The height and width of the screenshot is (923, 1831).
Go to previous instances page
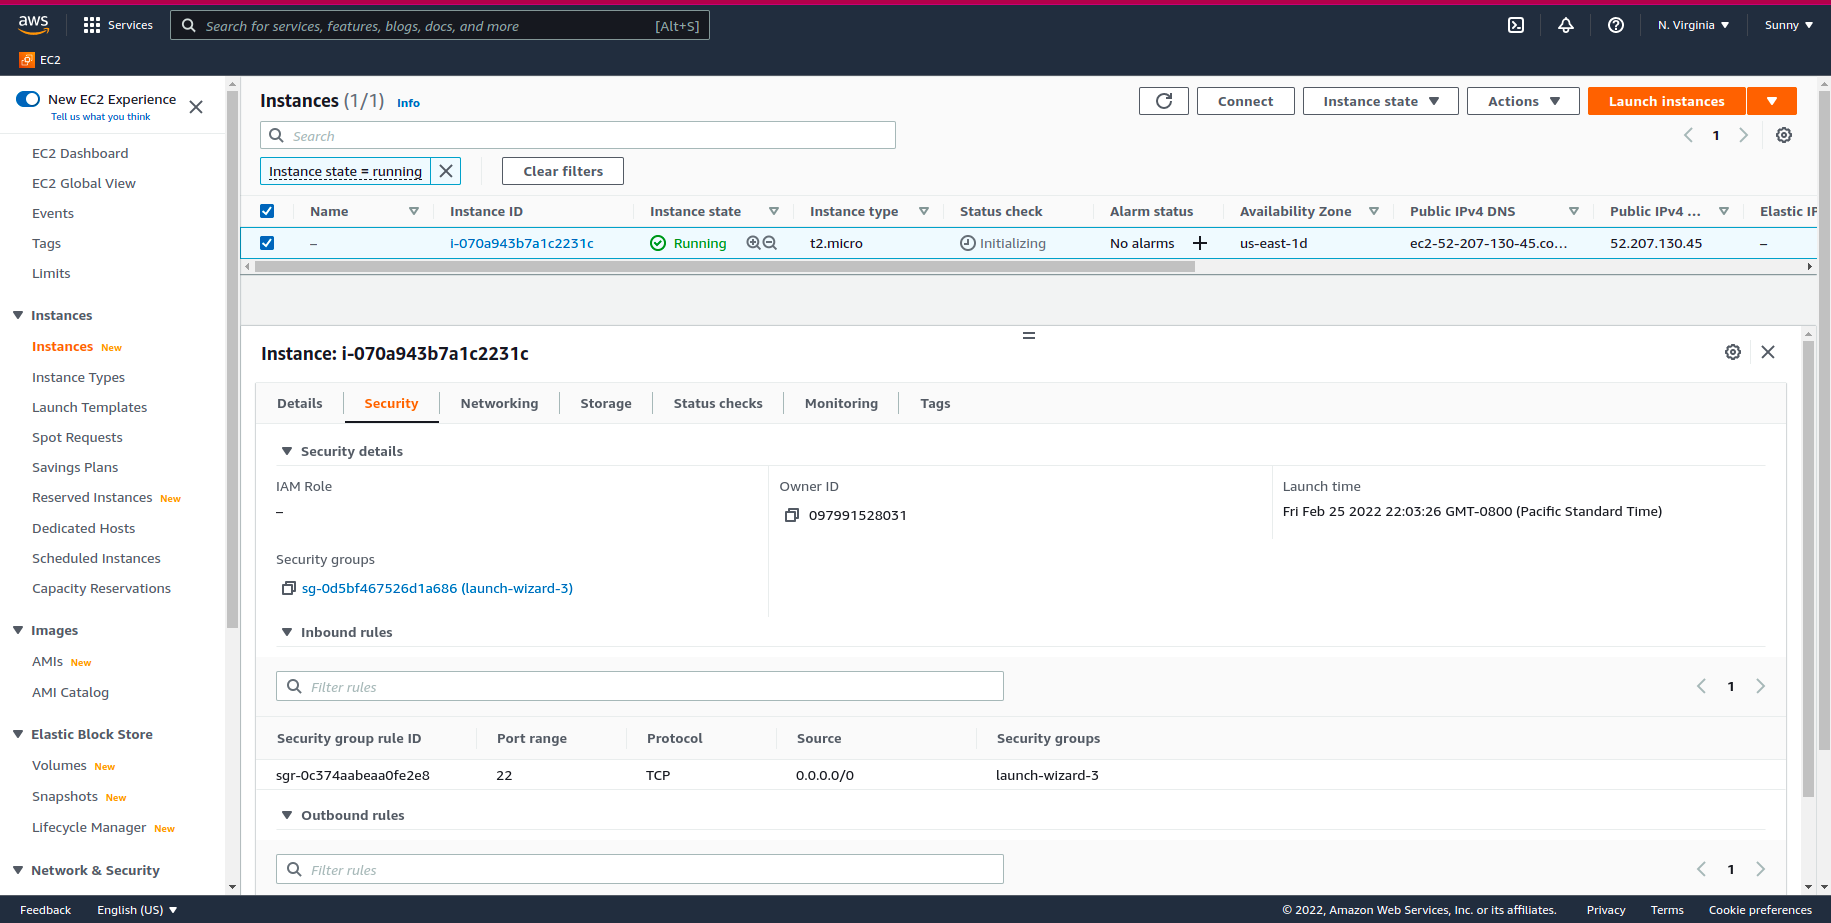[1688, 135]
